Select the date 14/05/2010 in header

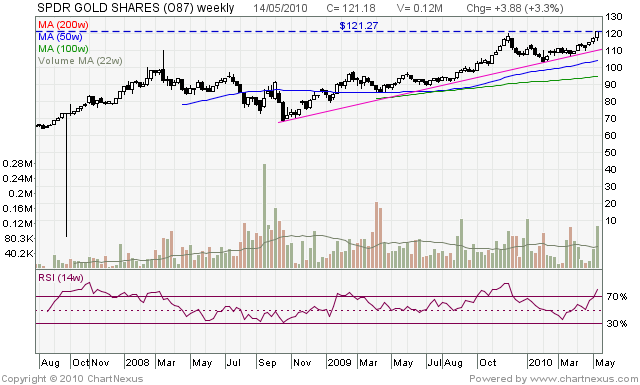pyautogui.click(x=280, y=8)
